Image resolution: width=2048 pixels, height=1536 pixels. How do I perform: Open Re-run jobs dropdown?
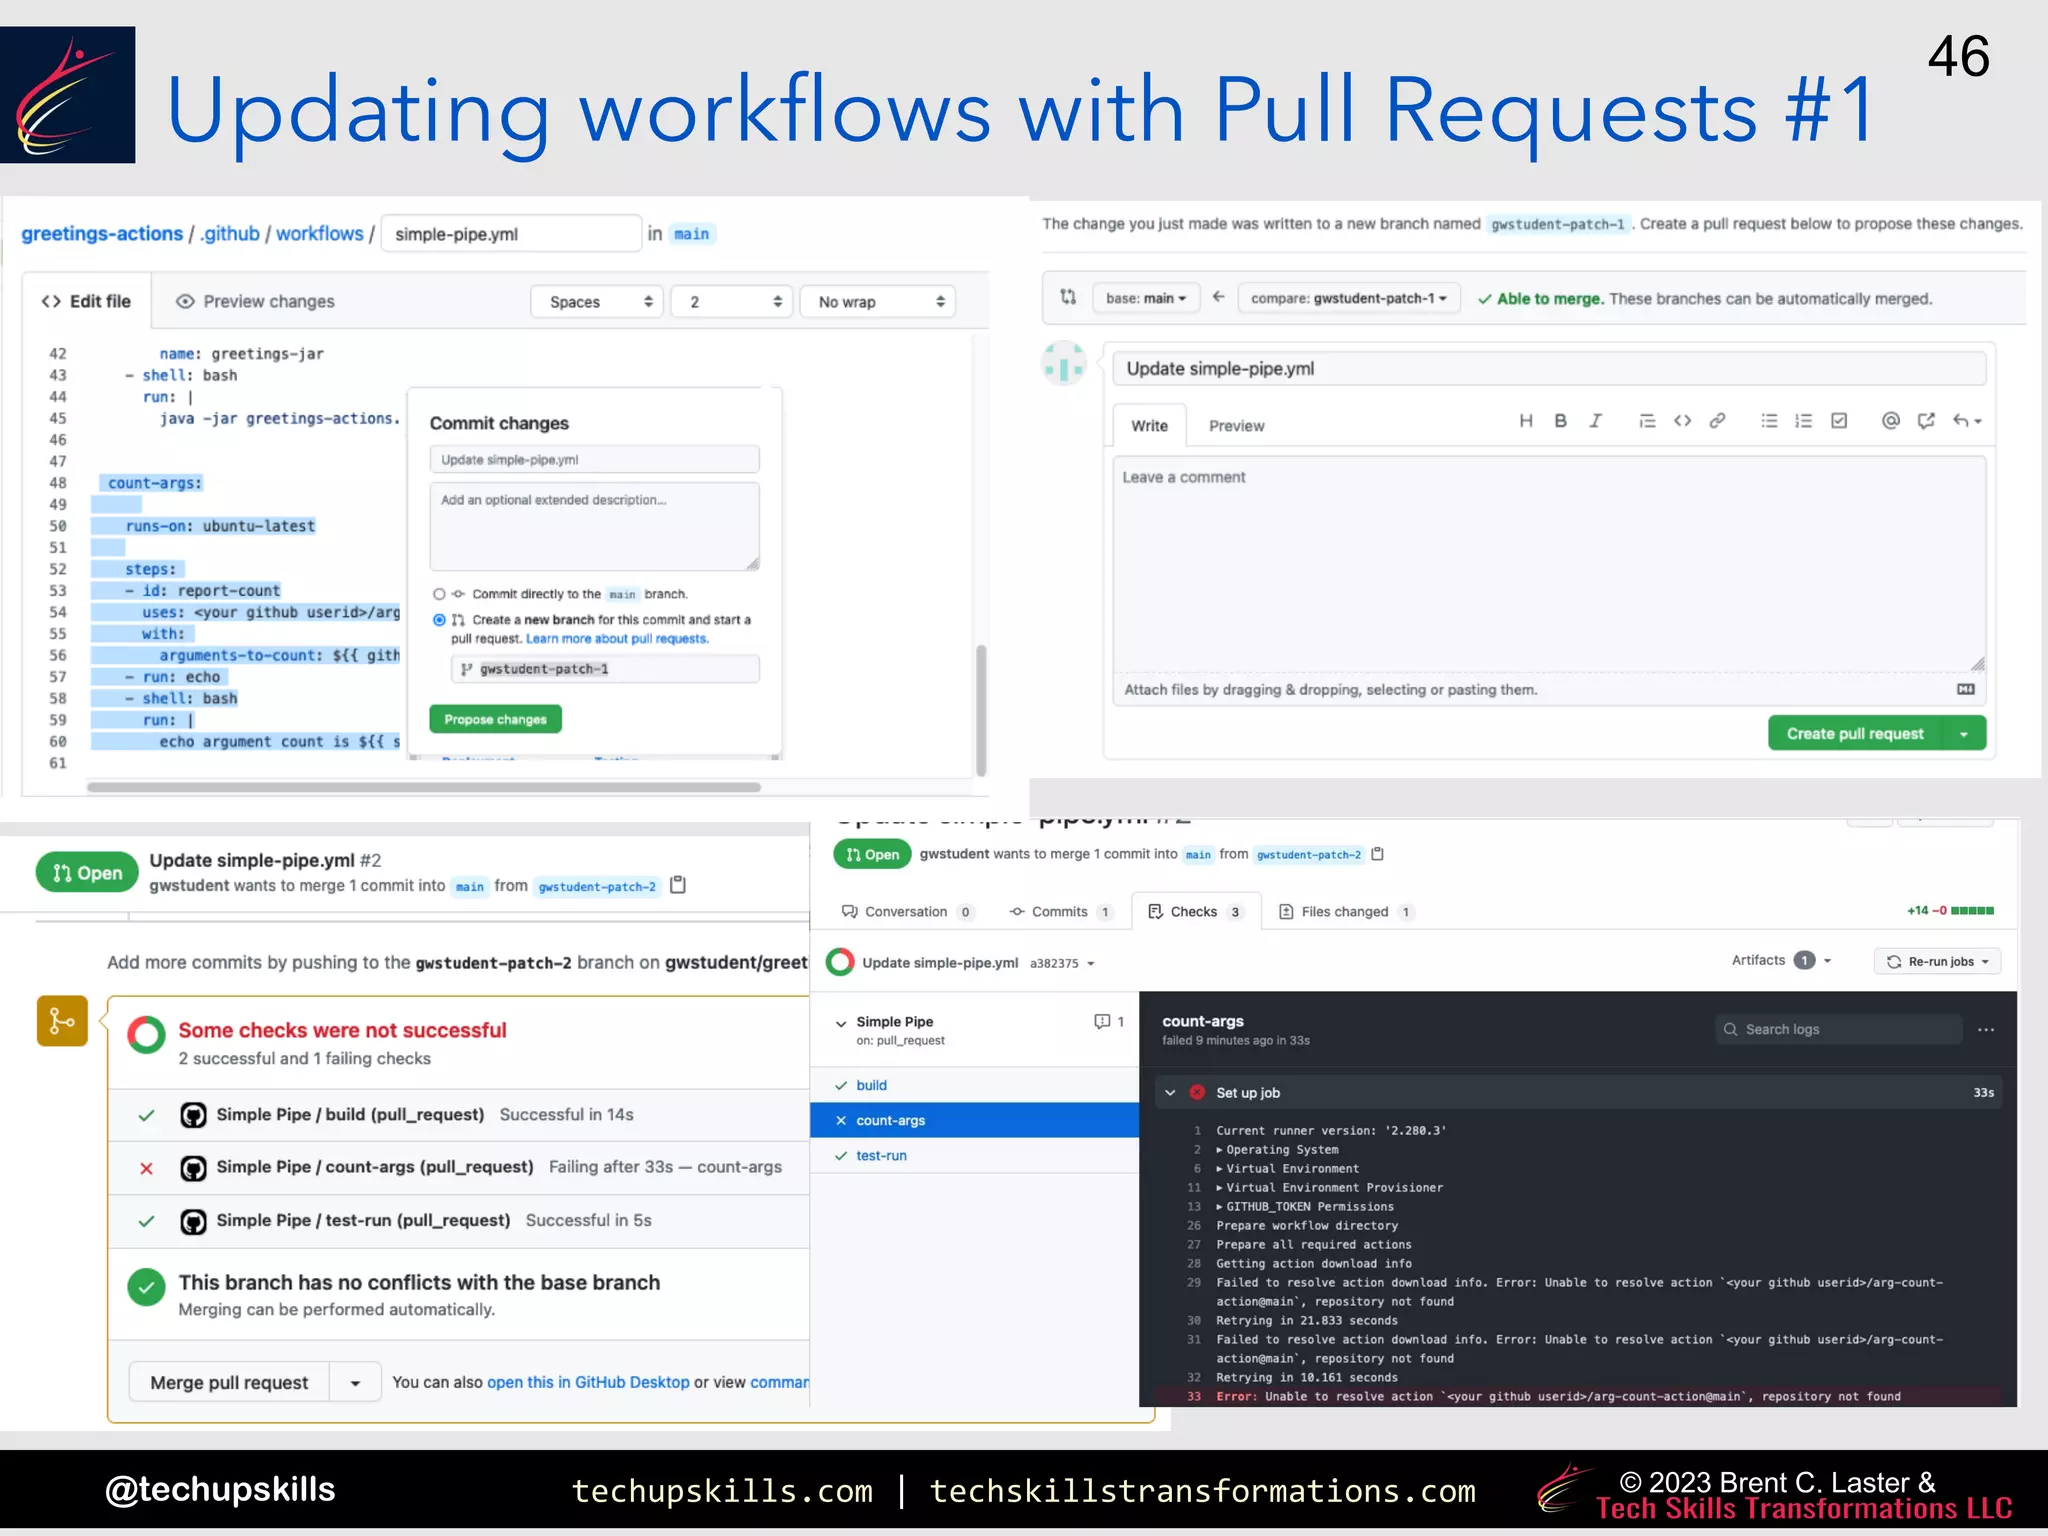[x=1936, y=962]
